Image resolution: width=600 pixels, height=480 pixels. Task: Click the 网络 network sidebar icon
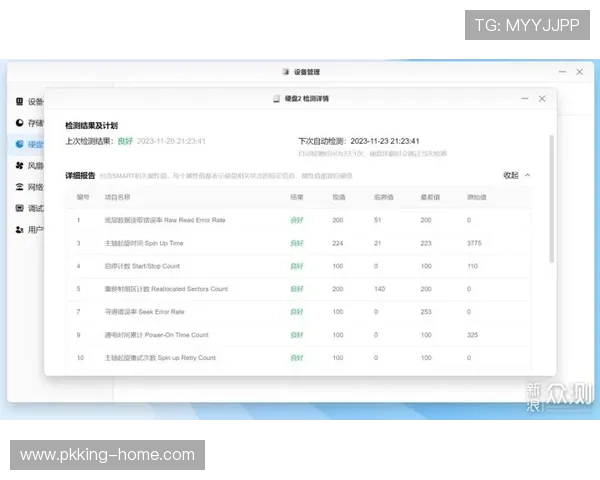point(20,187)
